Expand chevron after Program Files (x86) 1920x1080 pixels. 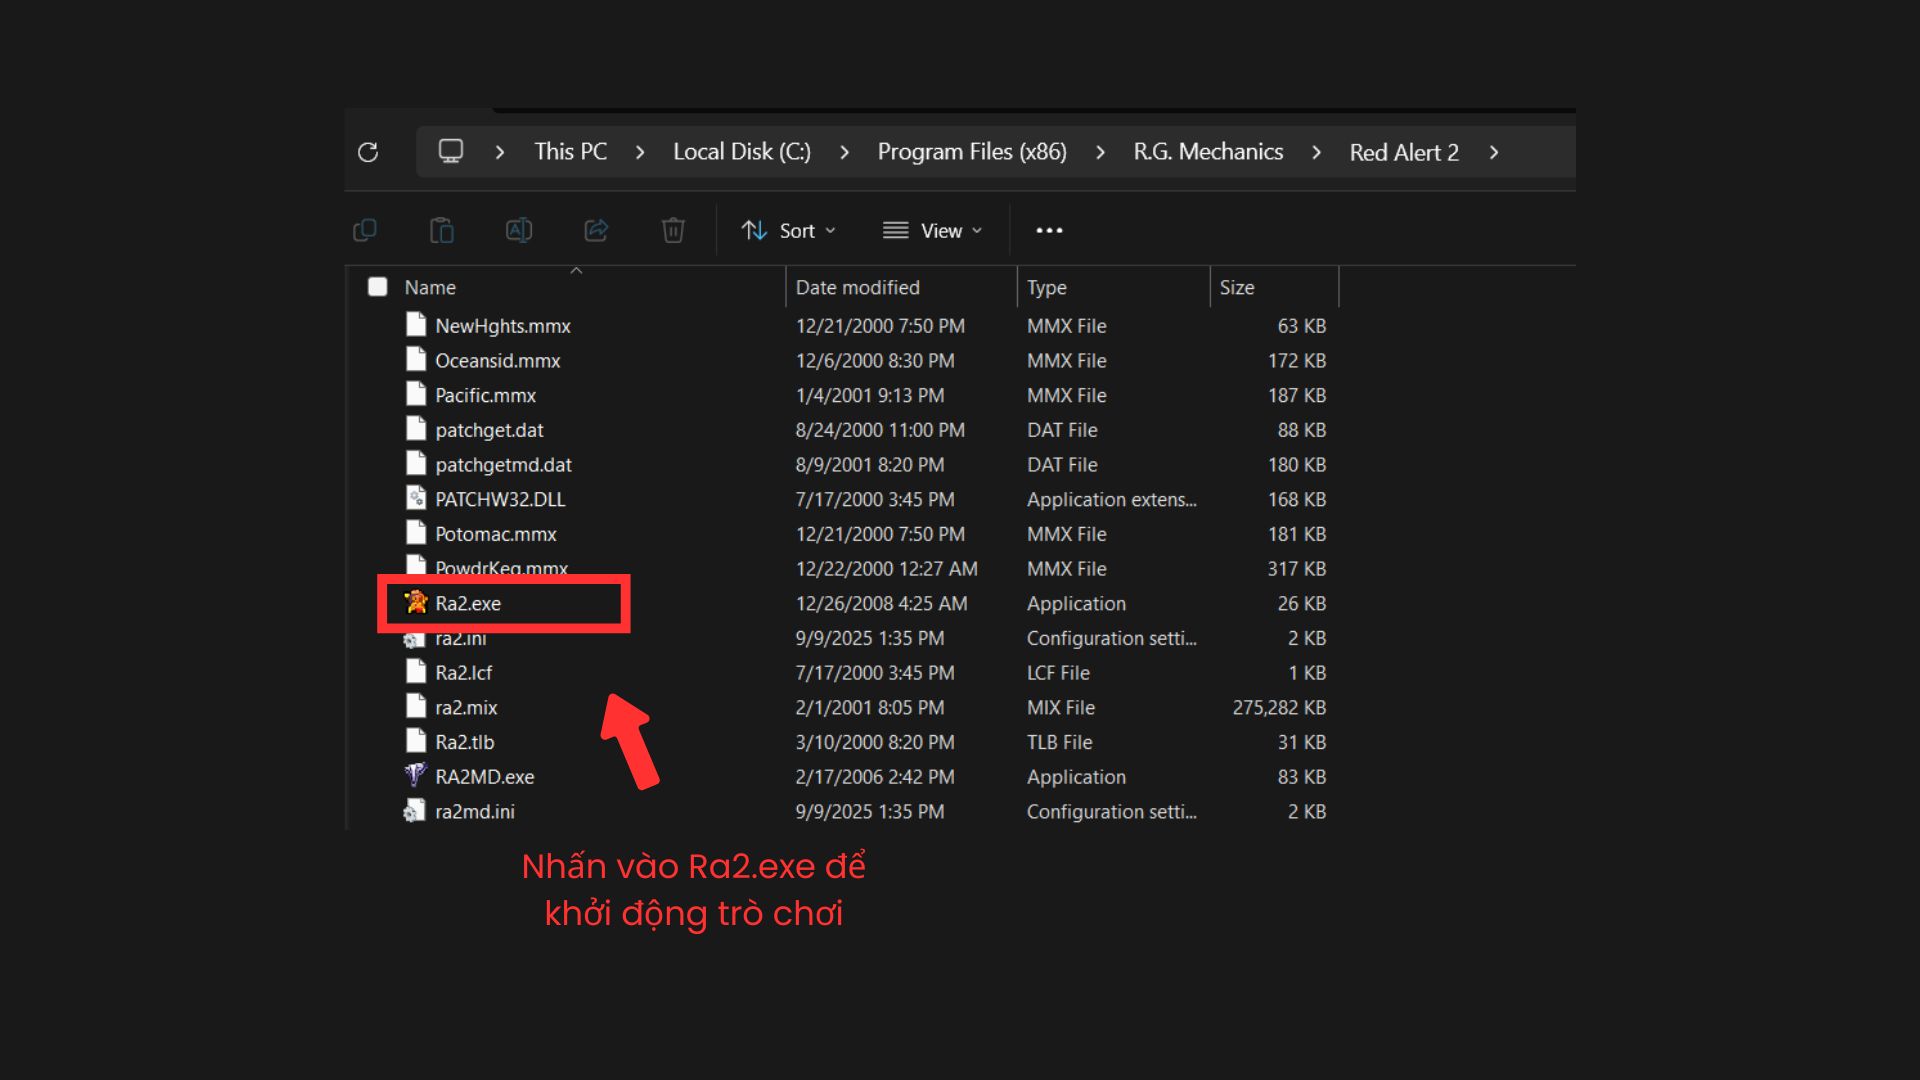tap(1100, 152)
